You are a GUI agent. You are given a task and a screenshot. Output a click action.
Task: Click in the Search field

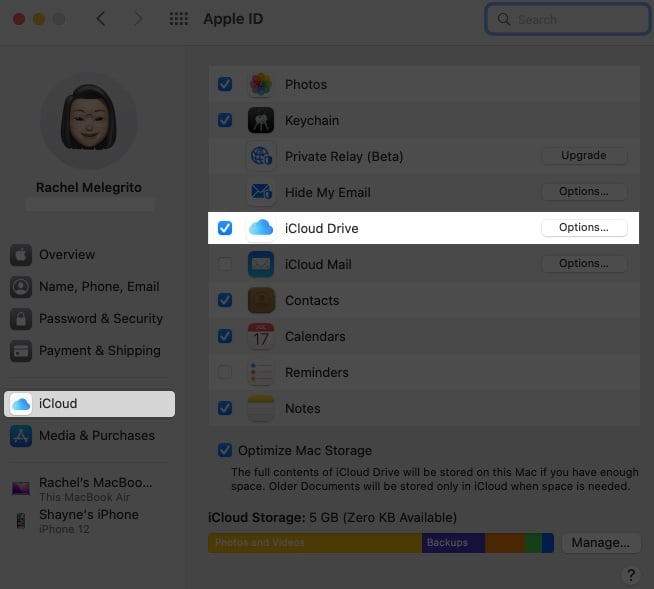pyautogui.click(x=568, y=19)
